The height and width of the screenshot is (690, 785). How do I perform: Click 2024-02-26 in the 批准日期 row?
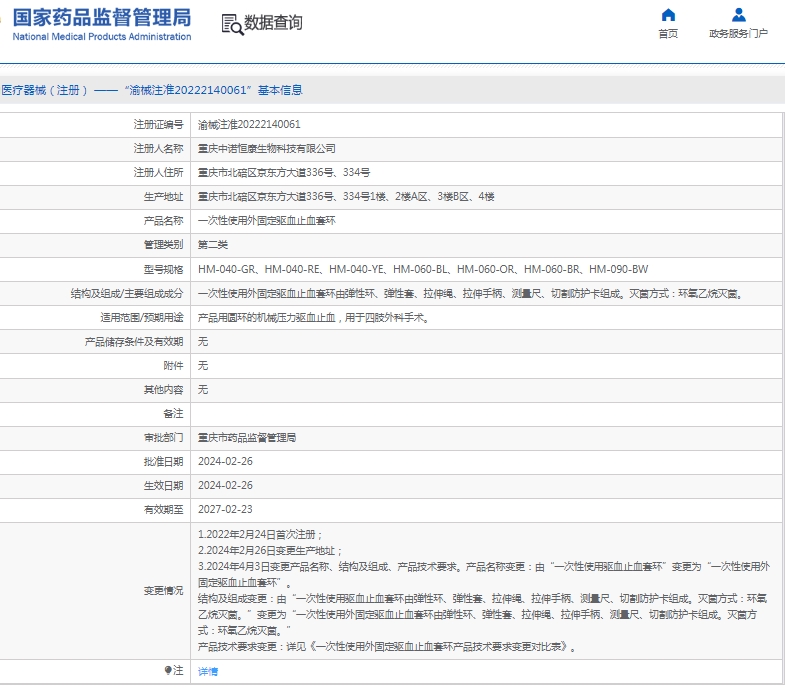225,462
